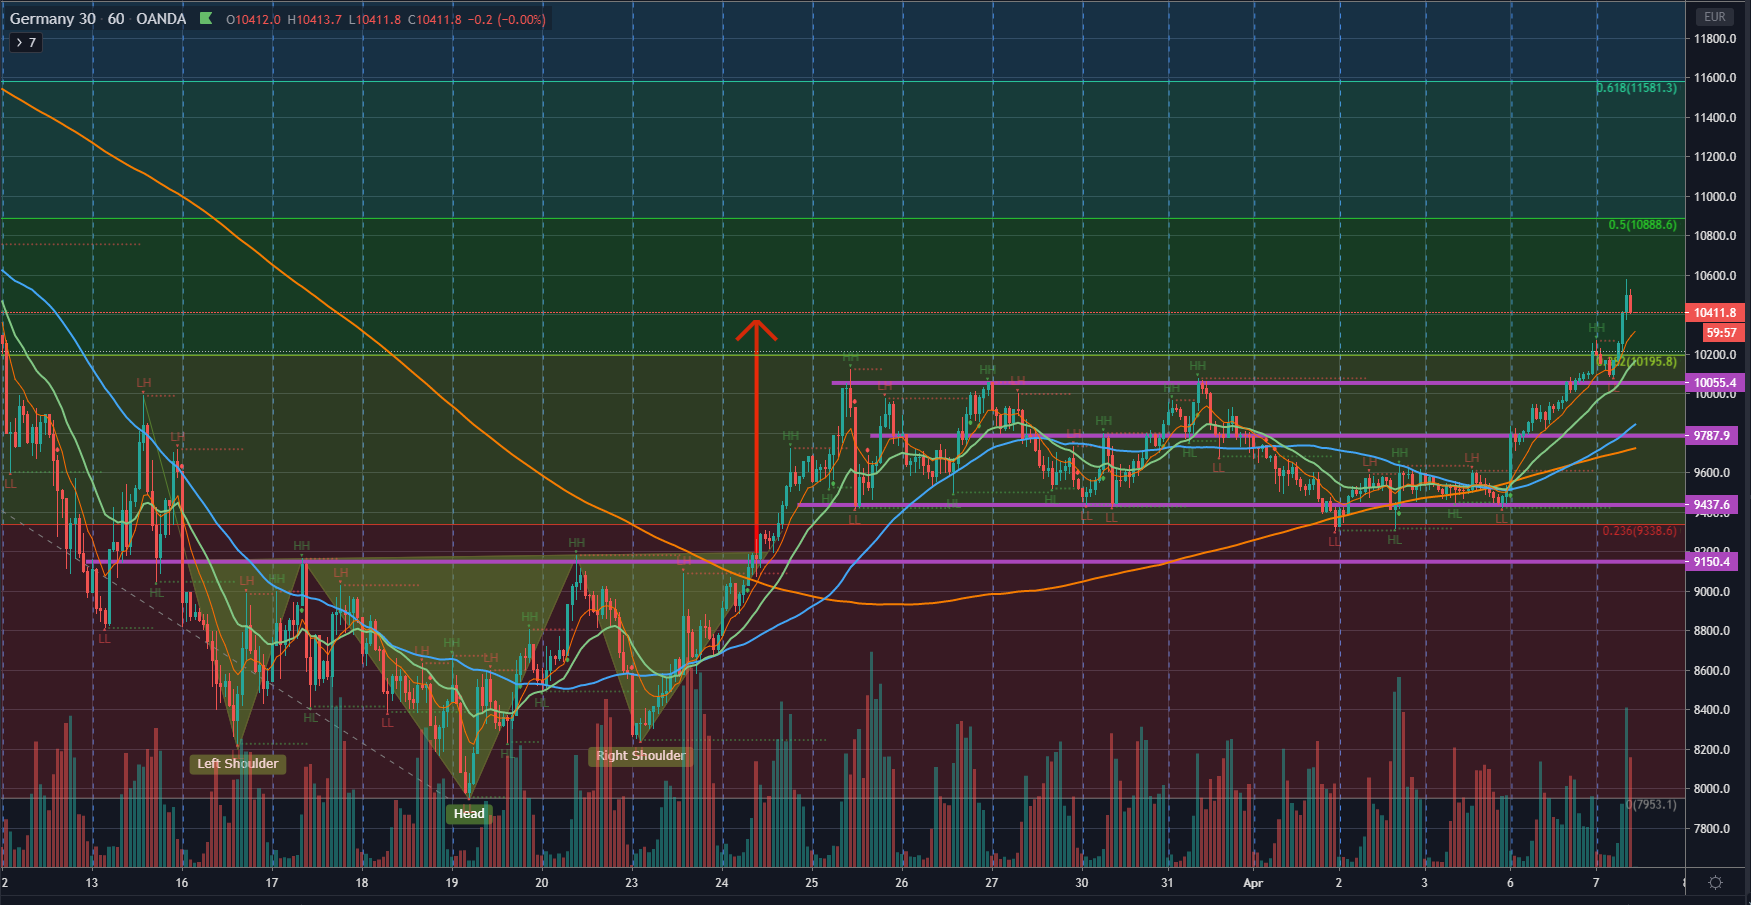Select the 9150.4 purple price level label

pos(1712,562)
